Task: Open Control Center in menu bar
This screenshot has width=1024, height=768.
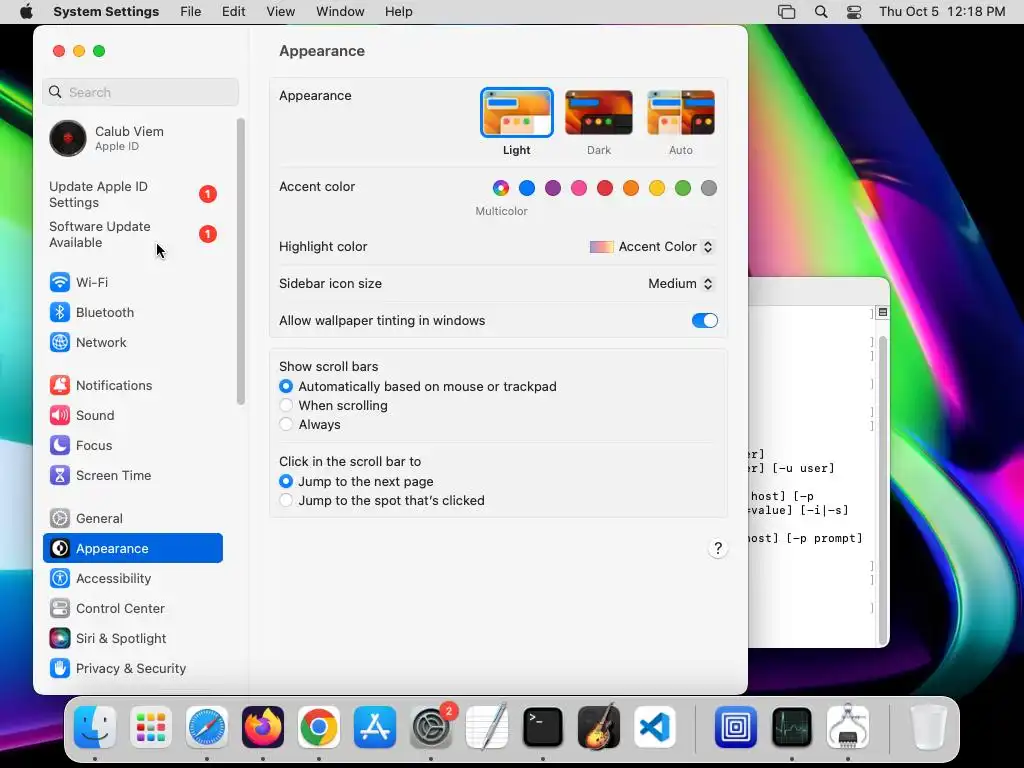Action: pos(854,12)
